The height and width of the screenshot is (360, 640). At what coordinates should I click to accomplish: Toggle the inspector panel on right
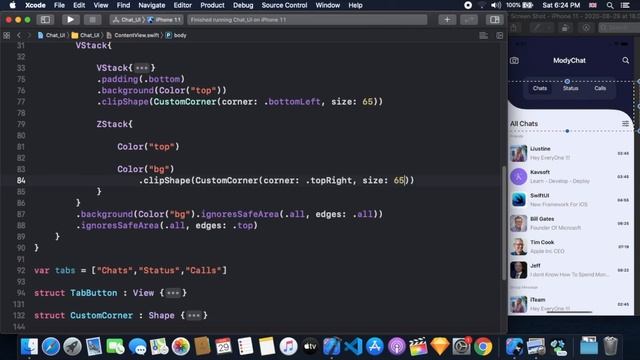pos(495,20)
